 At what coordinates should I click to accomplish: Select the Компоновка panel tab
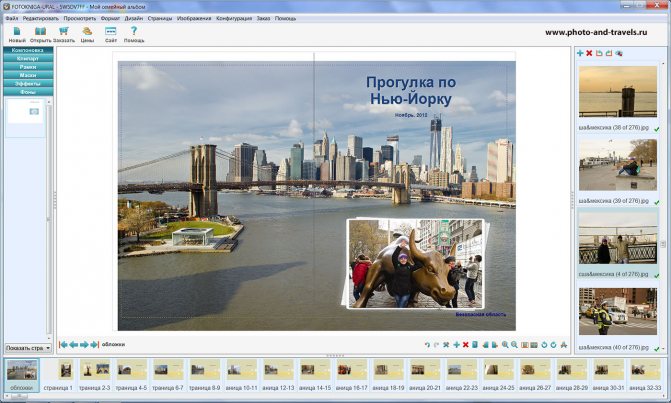pyautogui.click(x=28, y=50)
